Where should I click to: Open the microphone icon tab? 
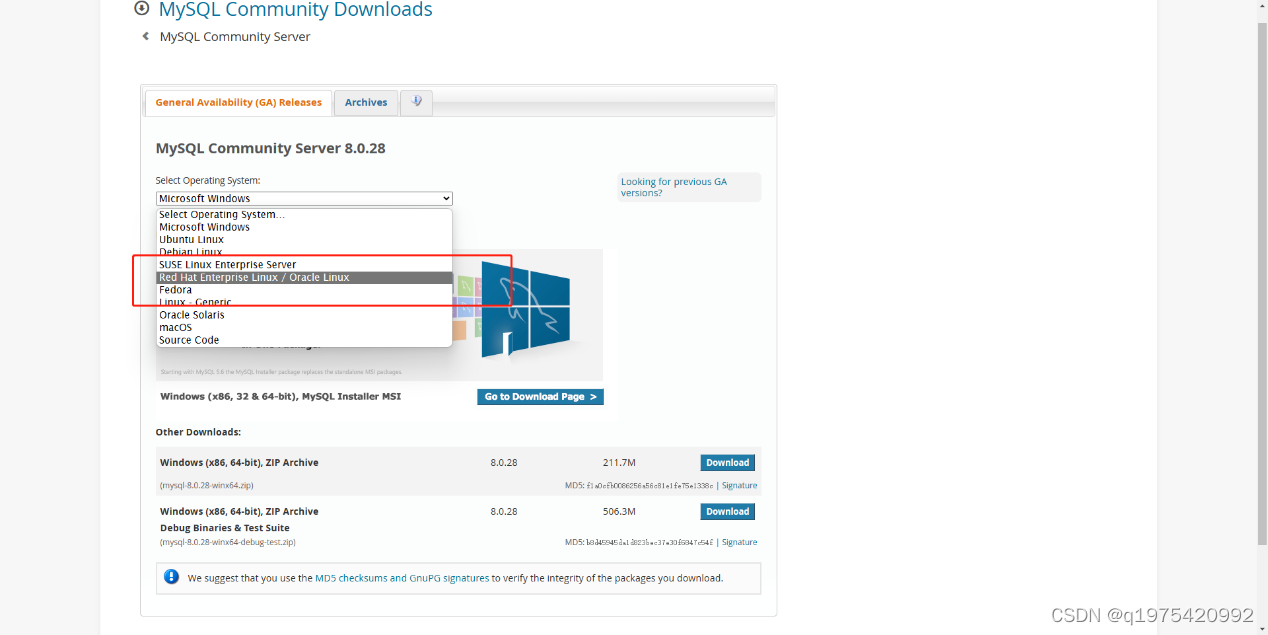point(416,102)
